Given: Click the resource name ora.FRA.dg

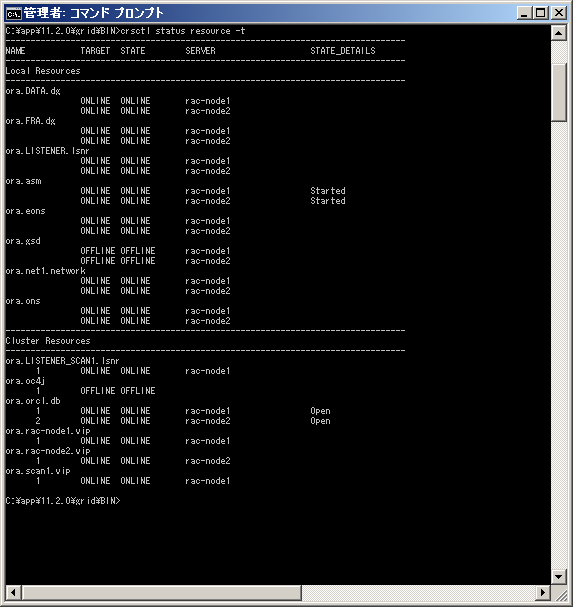Looking at the screenshot, I should pos(30,121).
